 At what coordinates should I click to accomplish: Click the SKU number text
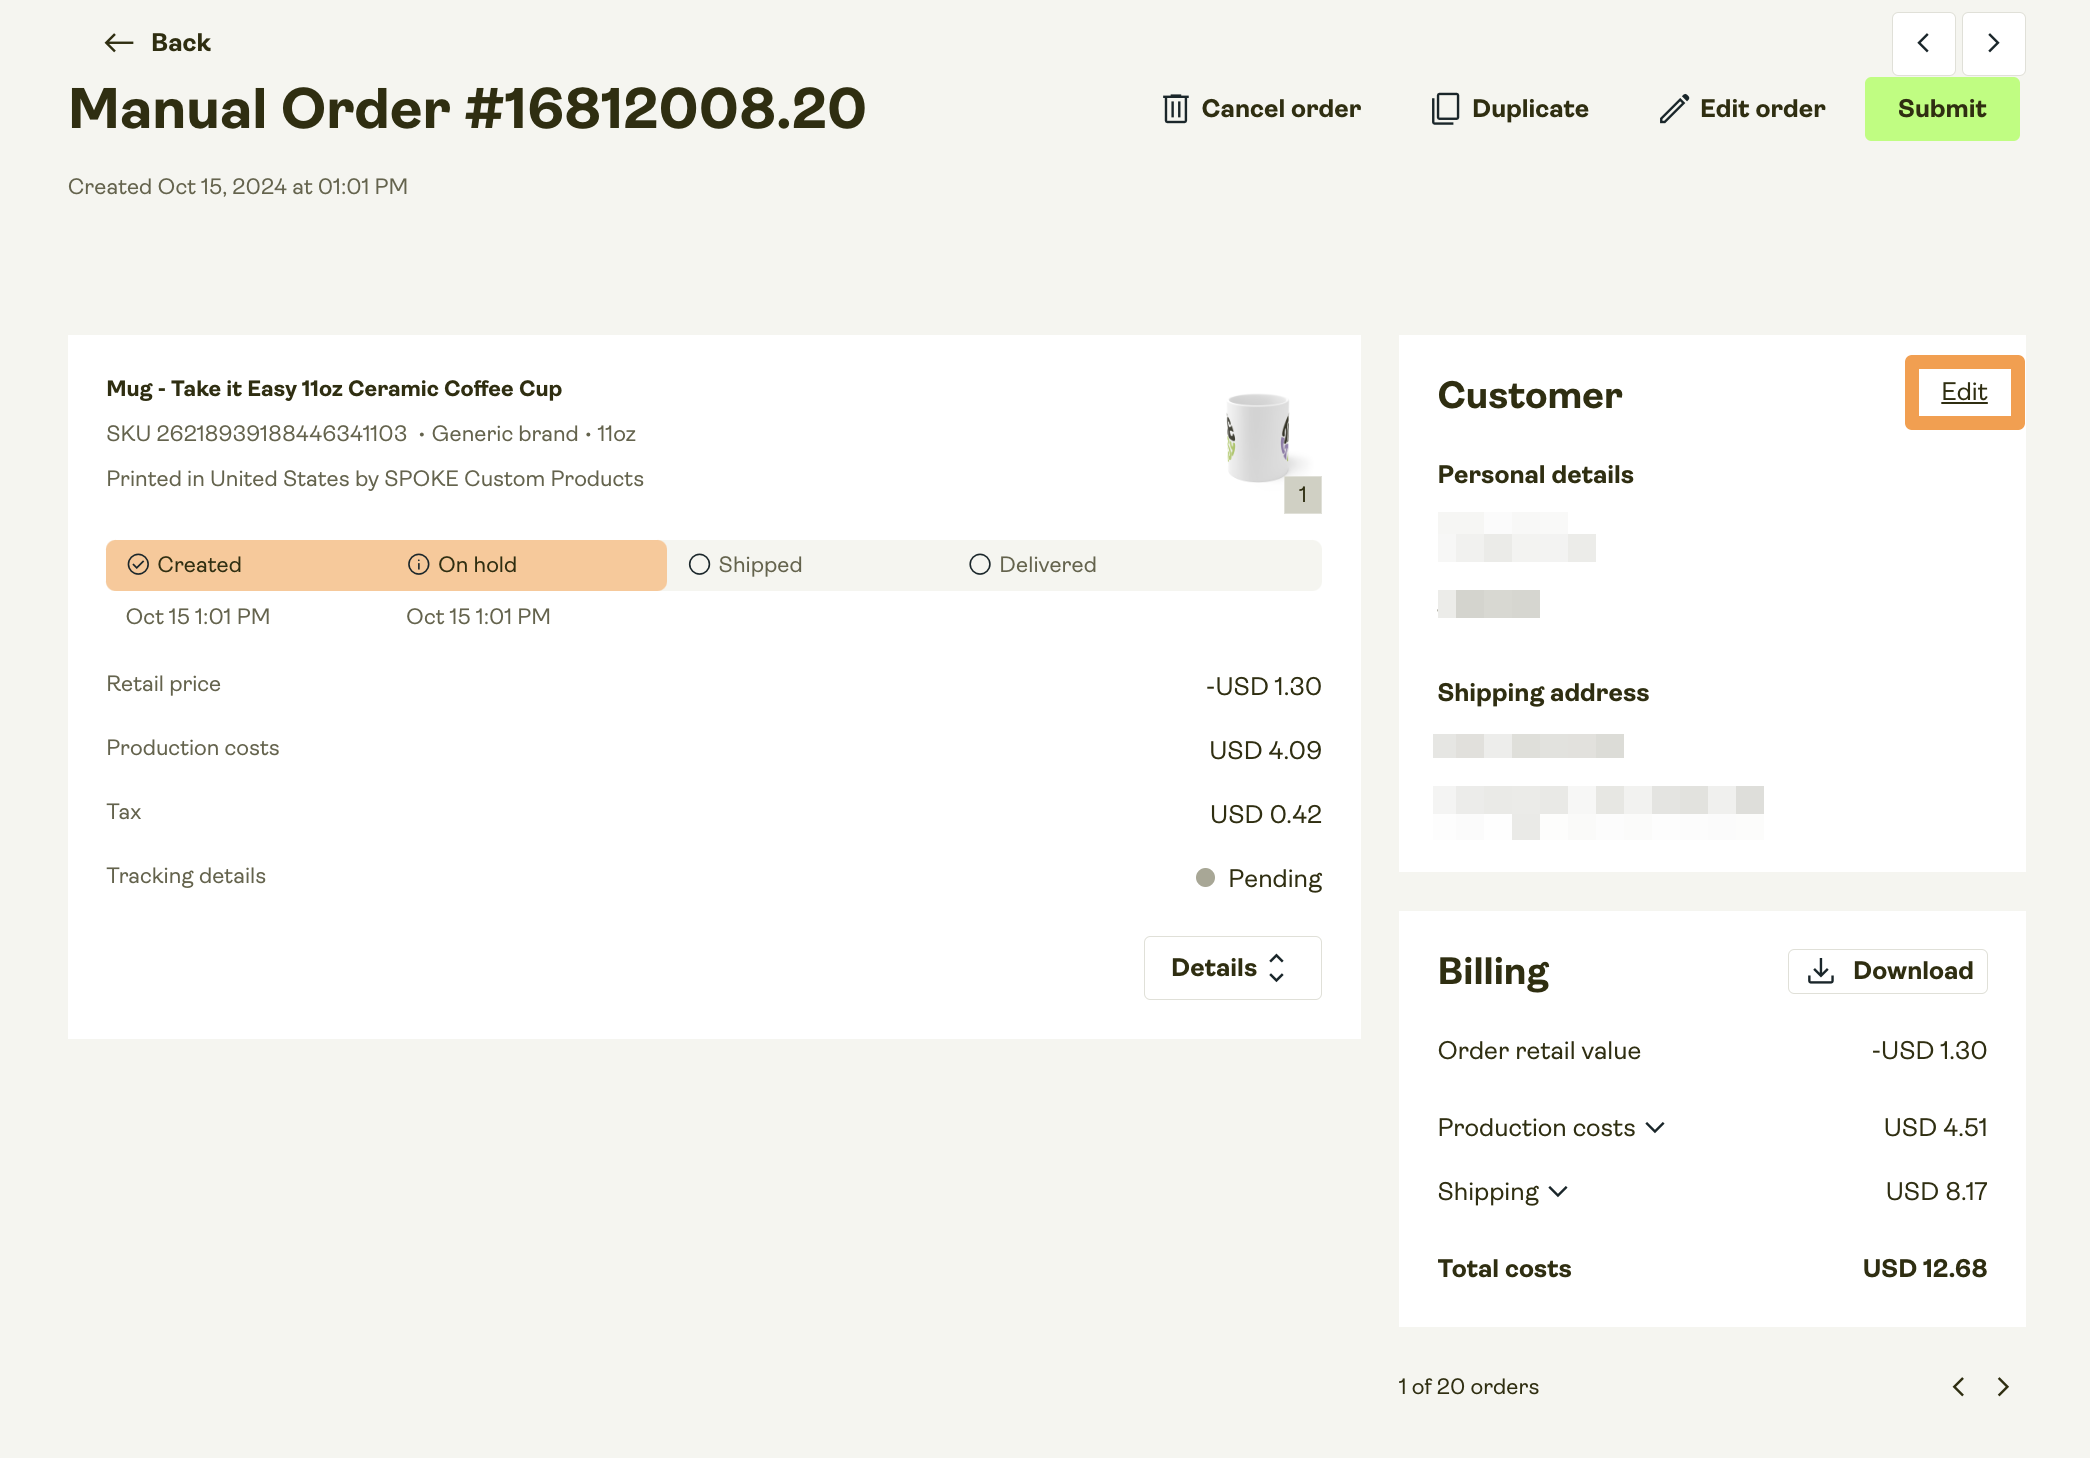click(x=257, y=434)
